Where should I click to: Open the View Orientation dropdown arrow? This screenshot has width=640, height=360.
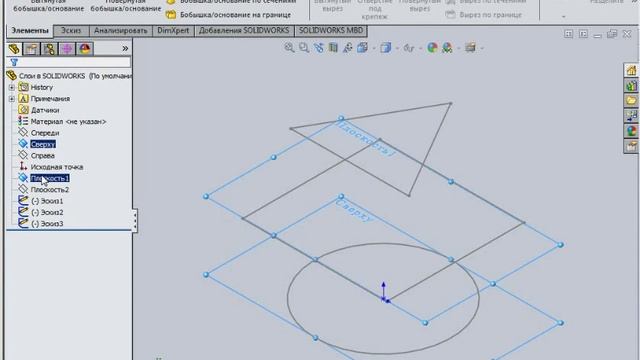[373, 49]
